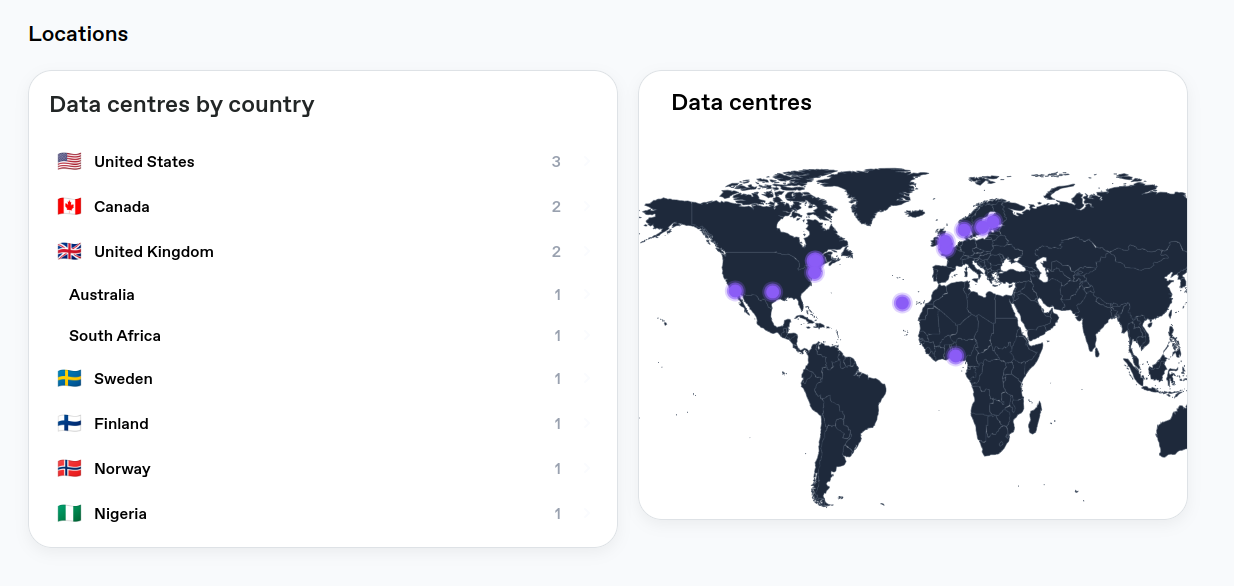Expand the Canada row chevron
Image resolution: width=1234 pixels, height=586 pixels.
click(x=585, y=206)
